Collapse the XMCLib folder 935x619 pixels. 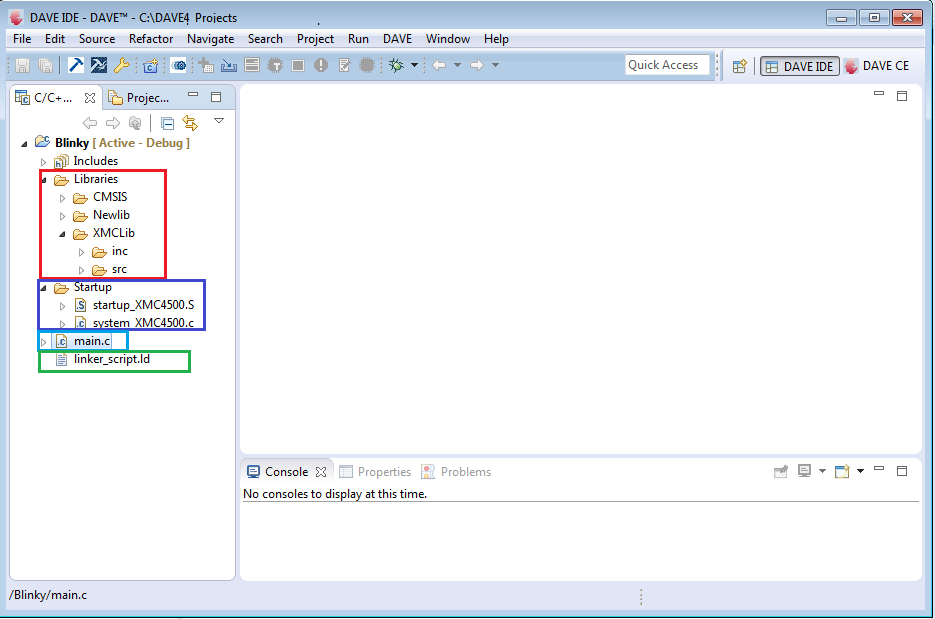pyautogui.click(x=63, y=234)
